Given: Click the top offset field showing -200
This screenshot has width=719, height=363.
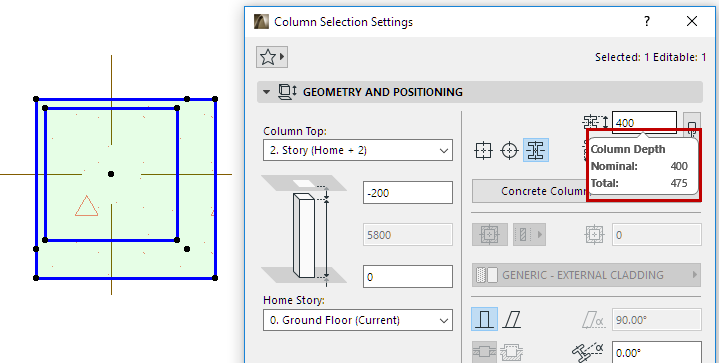Looking at the screenshot, I should pyautogui.click(x=408, y=192).
